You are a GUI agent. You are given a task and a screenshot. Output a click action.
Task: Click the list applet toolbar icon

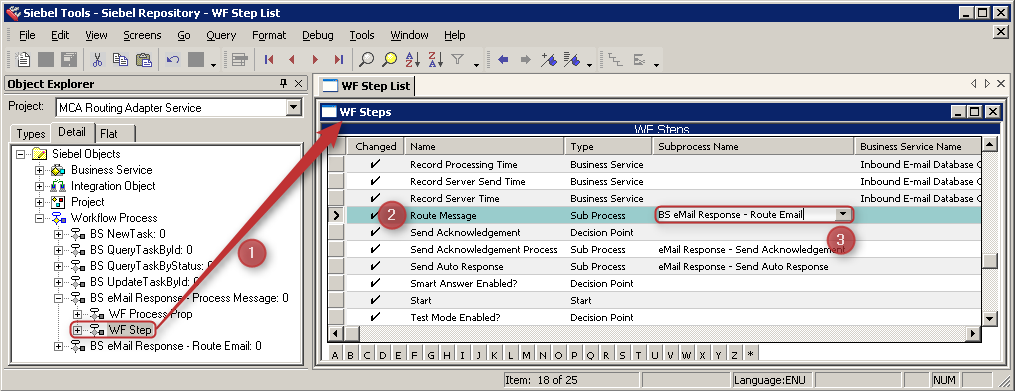240,60
